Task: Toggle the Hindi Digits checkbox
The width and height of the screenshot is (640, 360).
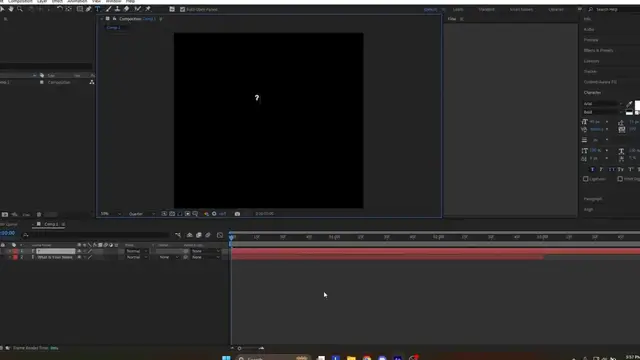Action: click(620, 179)
